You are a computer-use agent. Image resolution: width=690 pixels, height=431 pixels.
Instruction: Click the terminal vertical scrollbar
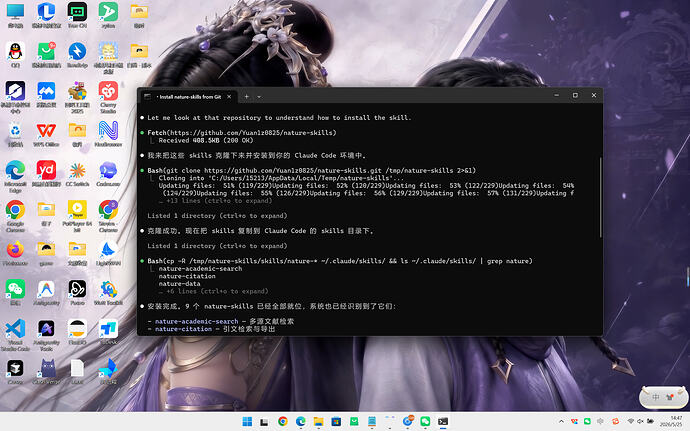point(600,197)
